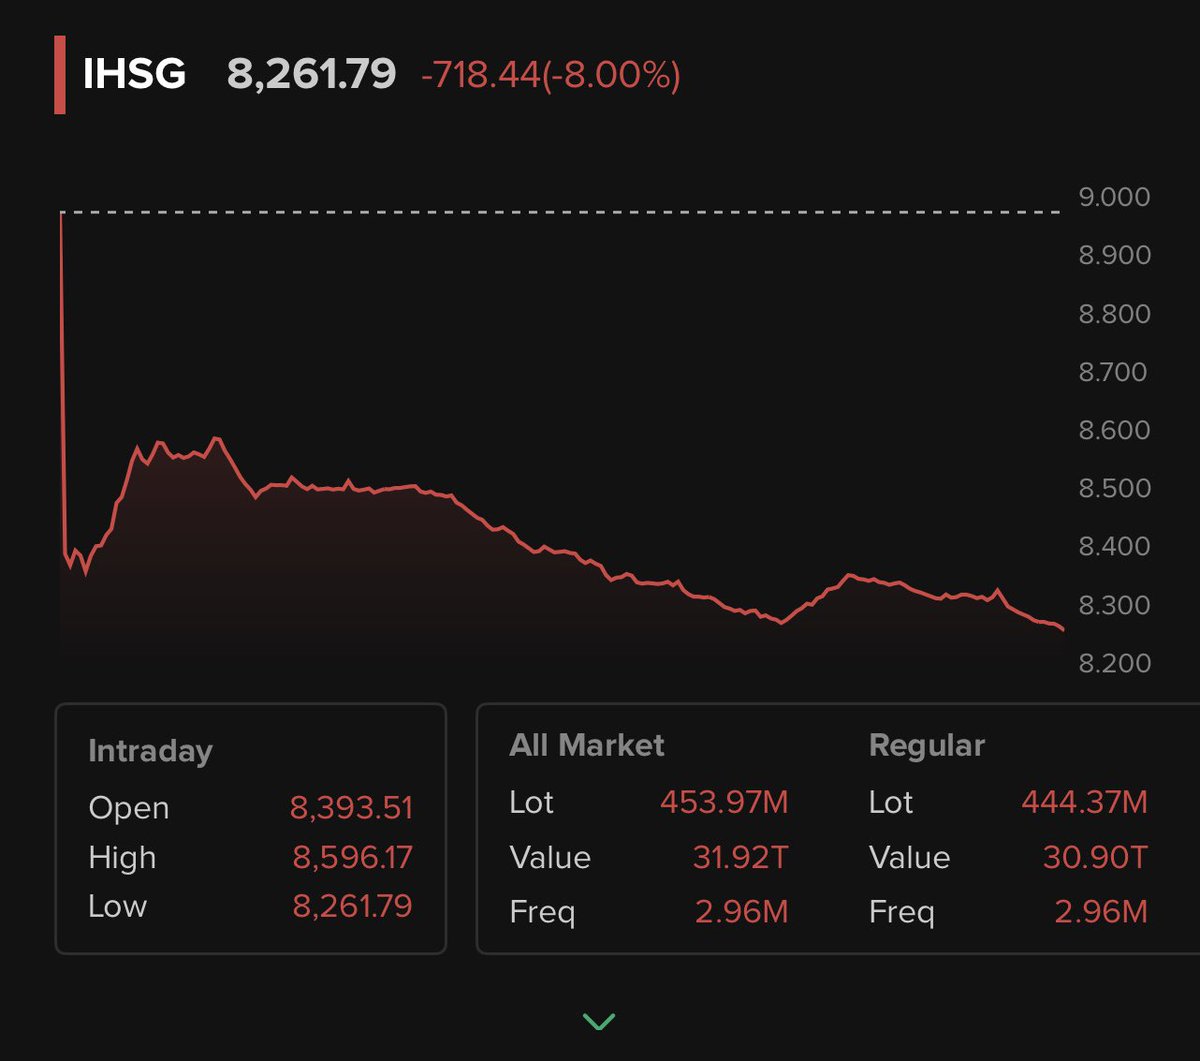Click the High label in Intraday
This screenshot has height=1061, width=1200.
[x=122, y=858]
